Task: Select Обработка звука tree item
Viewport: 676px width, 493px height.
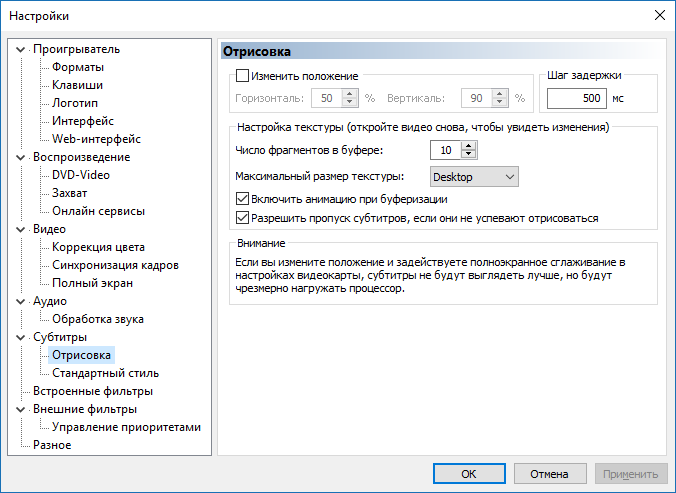Action: [x=98, y=319]
